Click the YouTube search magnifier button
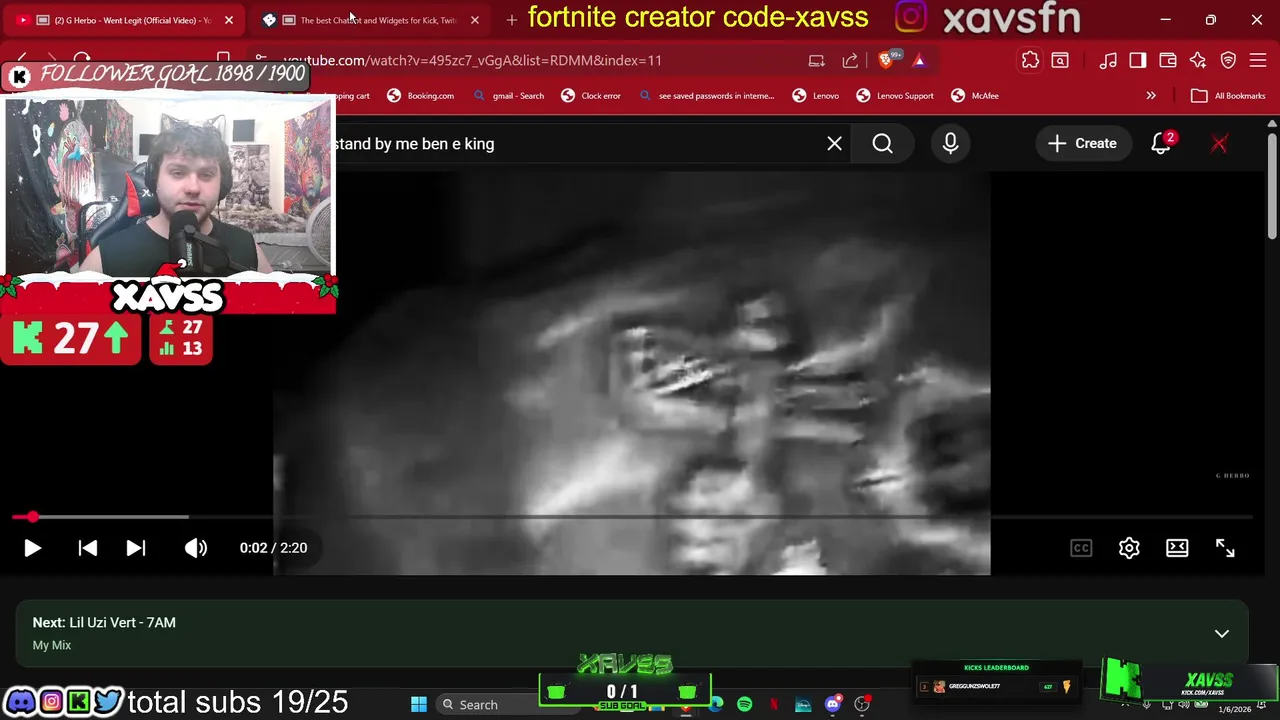Viewport: 1280px width, 720px height. tap(882, 144)
